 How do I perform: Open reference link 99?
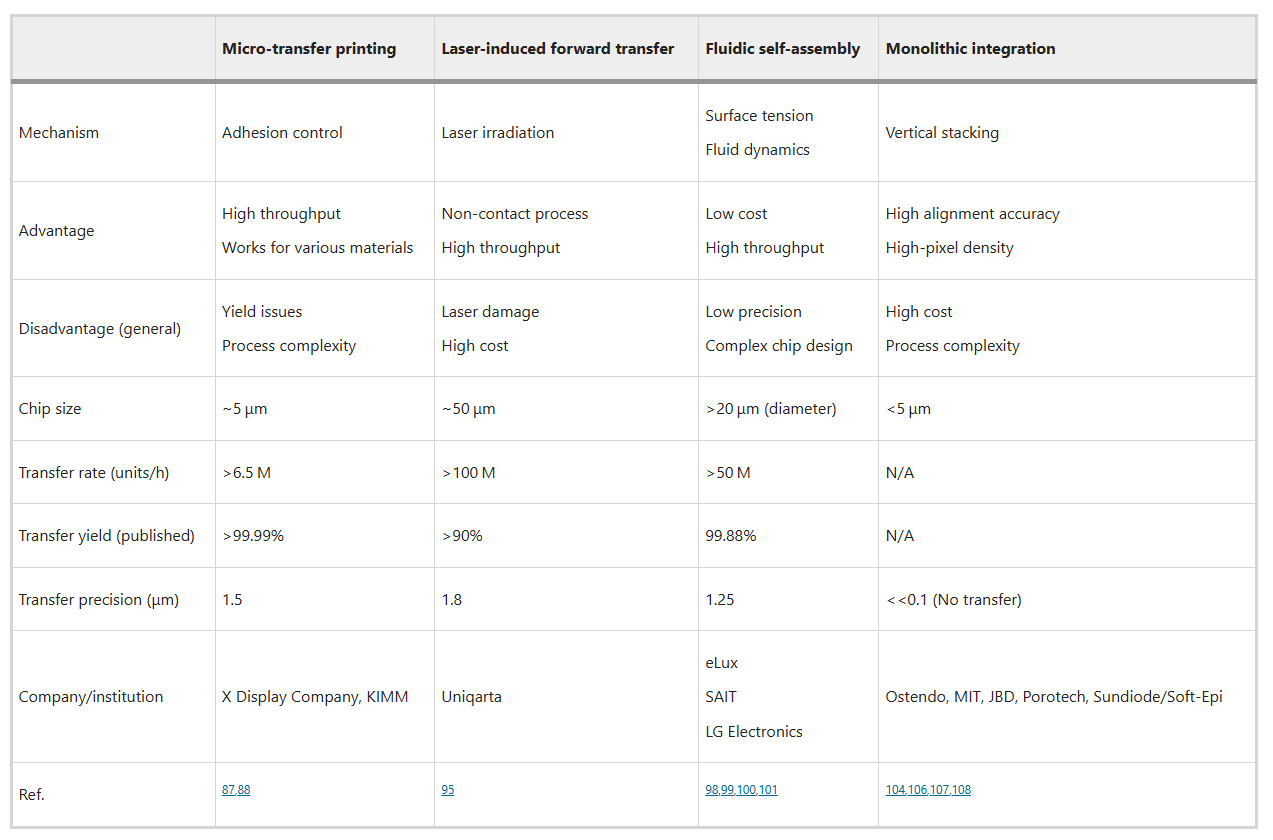pyautogui.click(x=728, y=790)
